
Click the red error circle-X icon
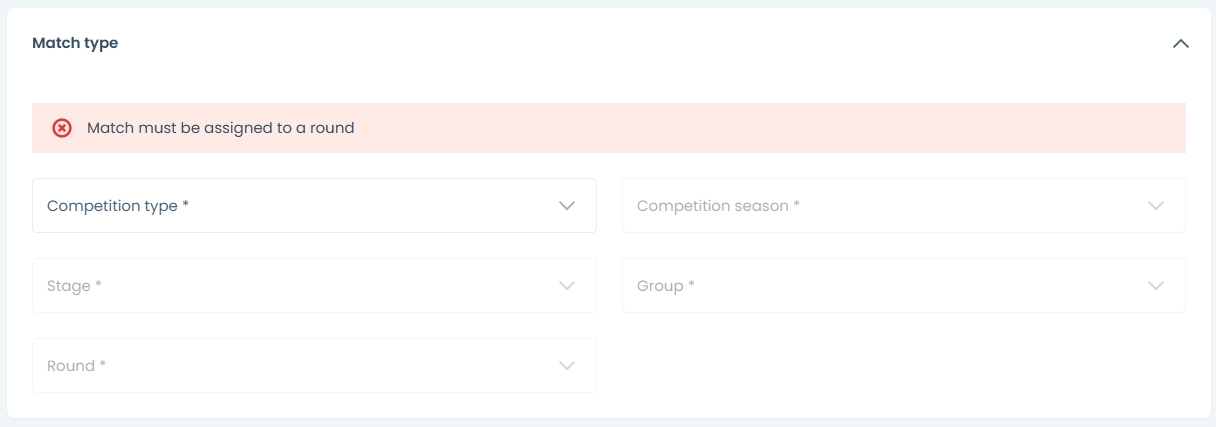tap(62, 128)
